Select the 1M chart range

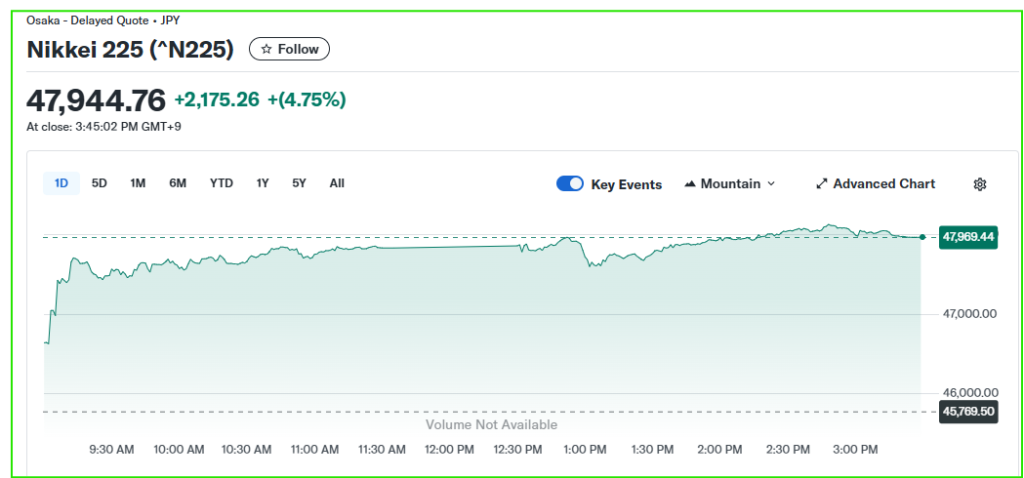coord(138,183)
